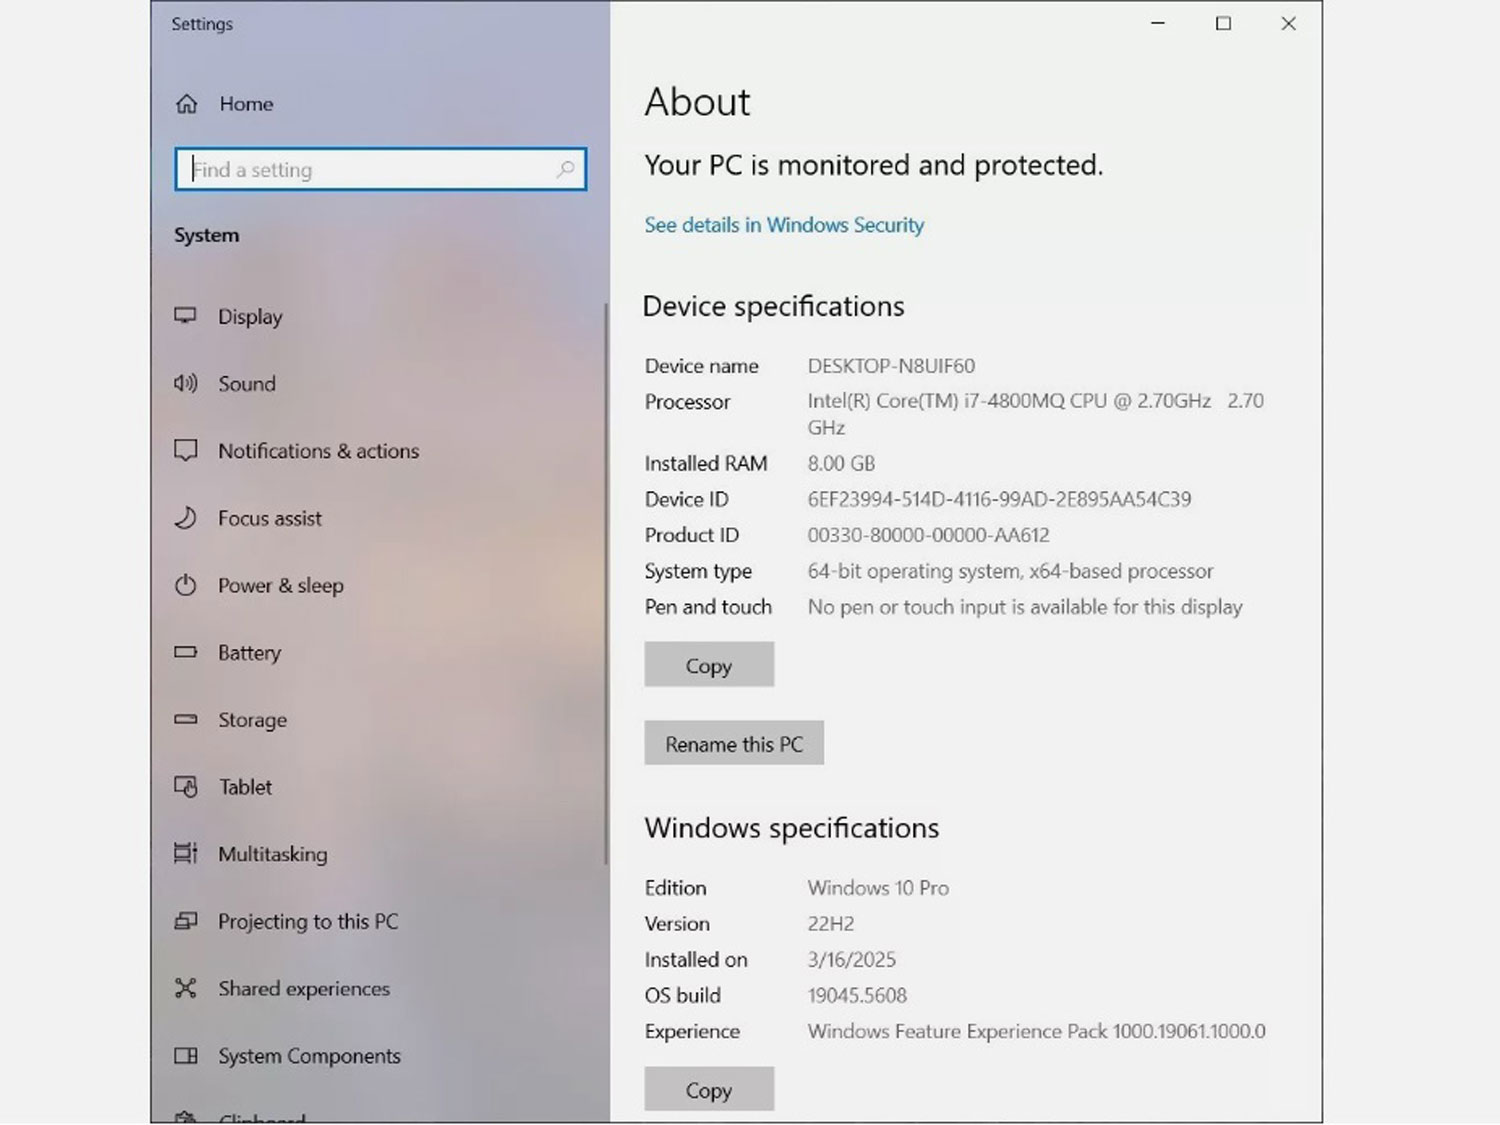Open Shared experiences
Screen dimensions: 1500x1125
tap(304, 989)
